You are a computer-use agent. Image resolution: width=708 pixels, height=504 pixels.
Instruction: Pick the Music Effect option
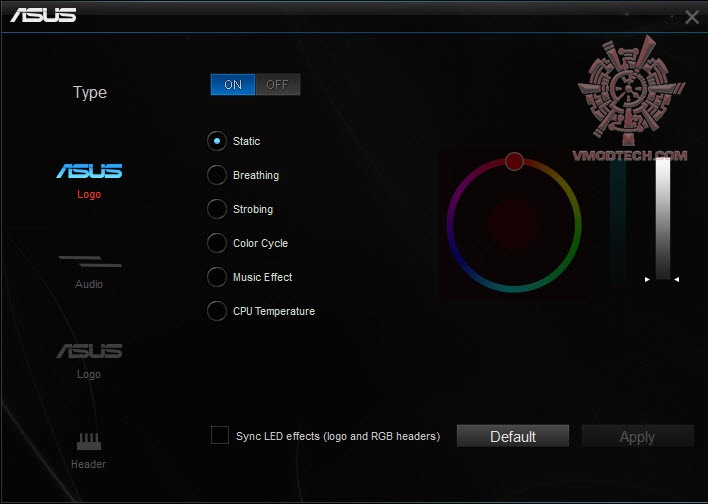click(217, 277)
